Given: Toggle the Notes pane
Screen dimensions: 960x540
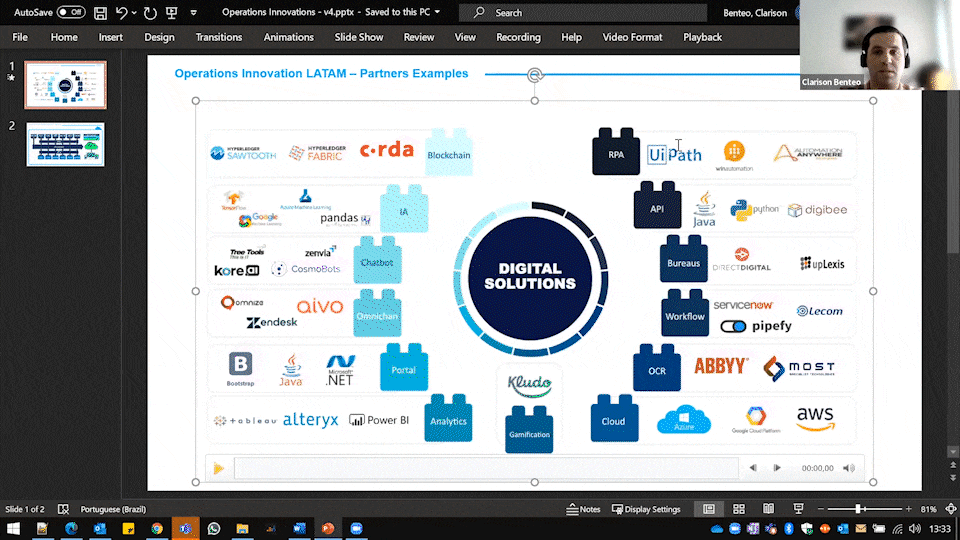Looking at the screenshot, I should (582, 509).
